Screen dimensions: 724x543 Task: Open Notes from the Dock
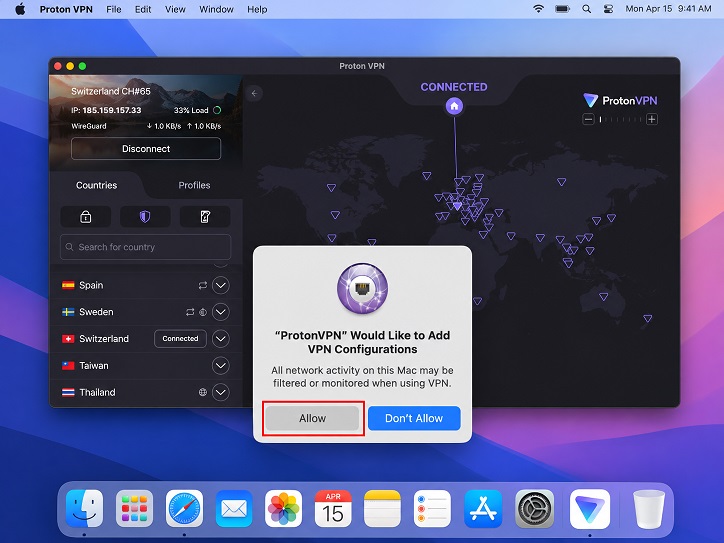click(x=382, y=508)
